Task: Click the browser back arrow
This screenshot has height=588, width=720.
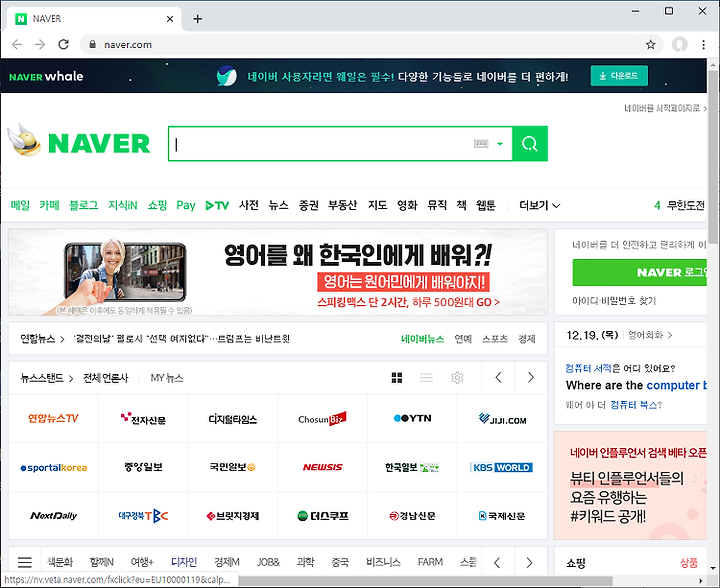Action: (17, 45)
